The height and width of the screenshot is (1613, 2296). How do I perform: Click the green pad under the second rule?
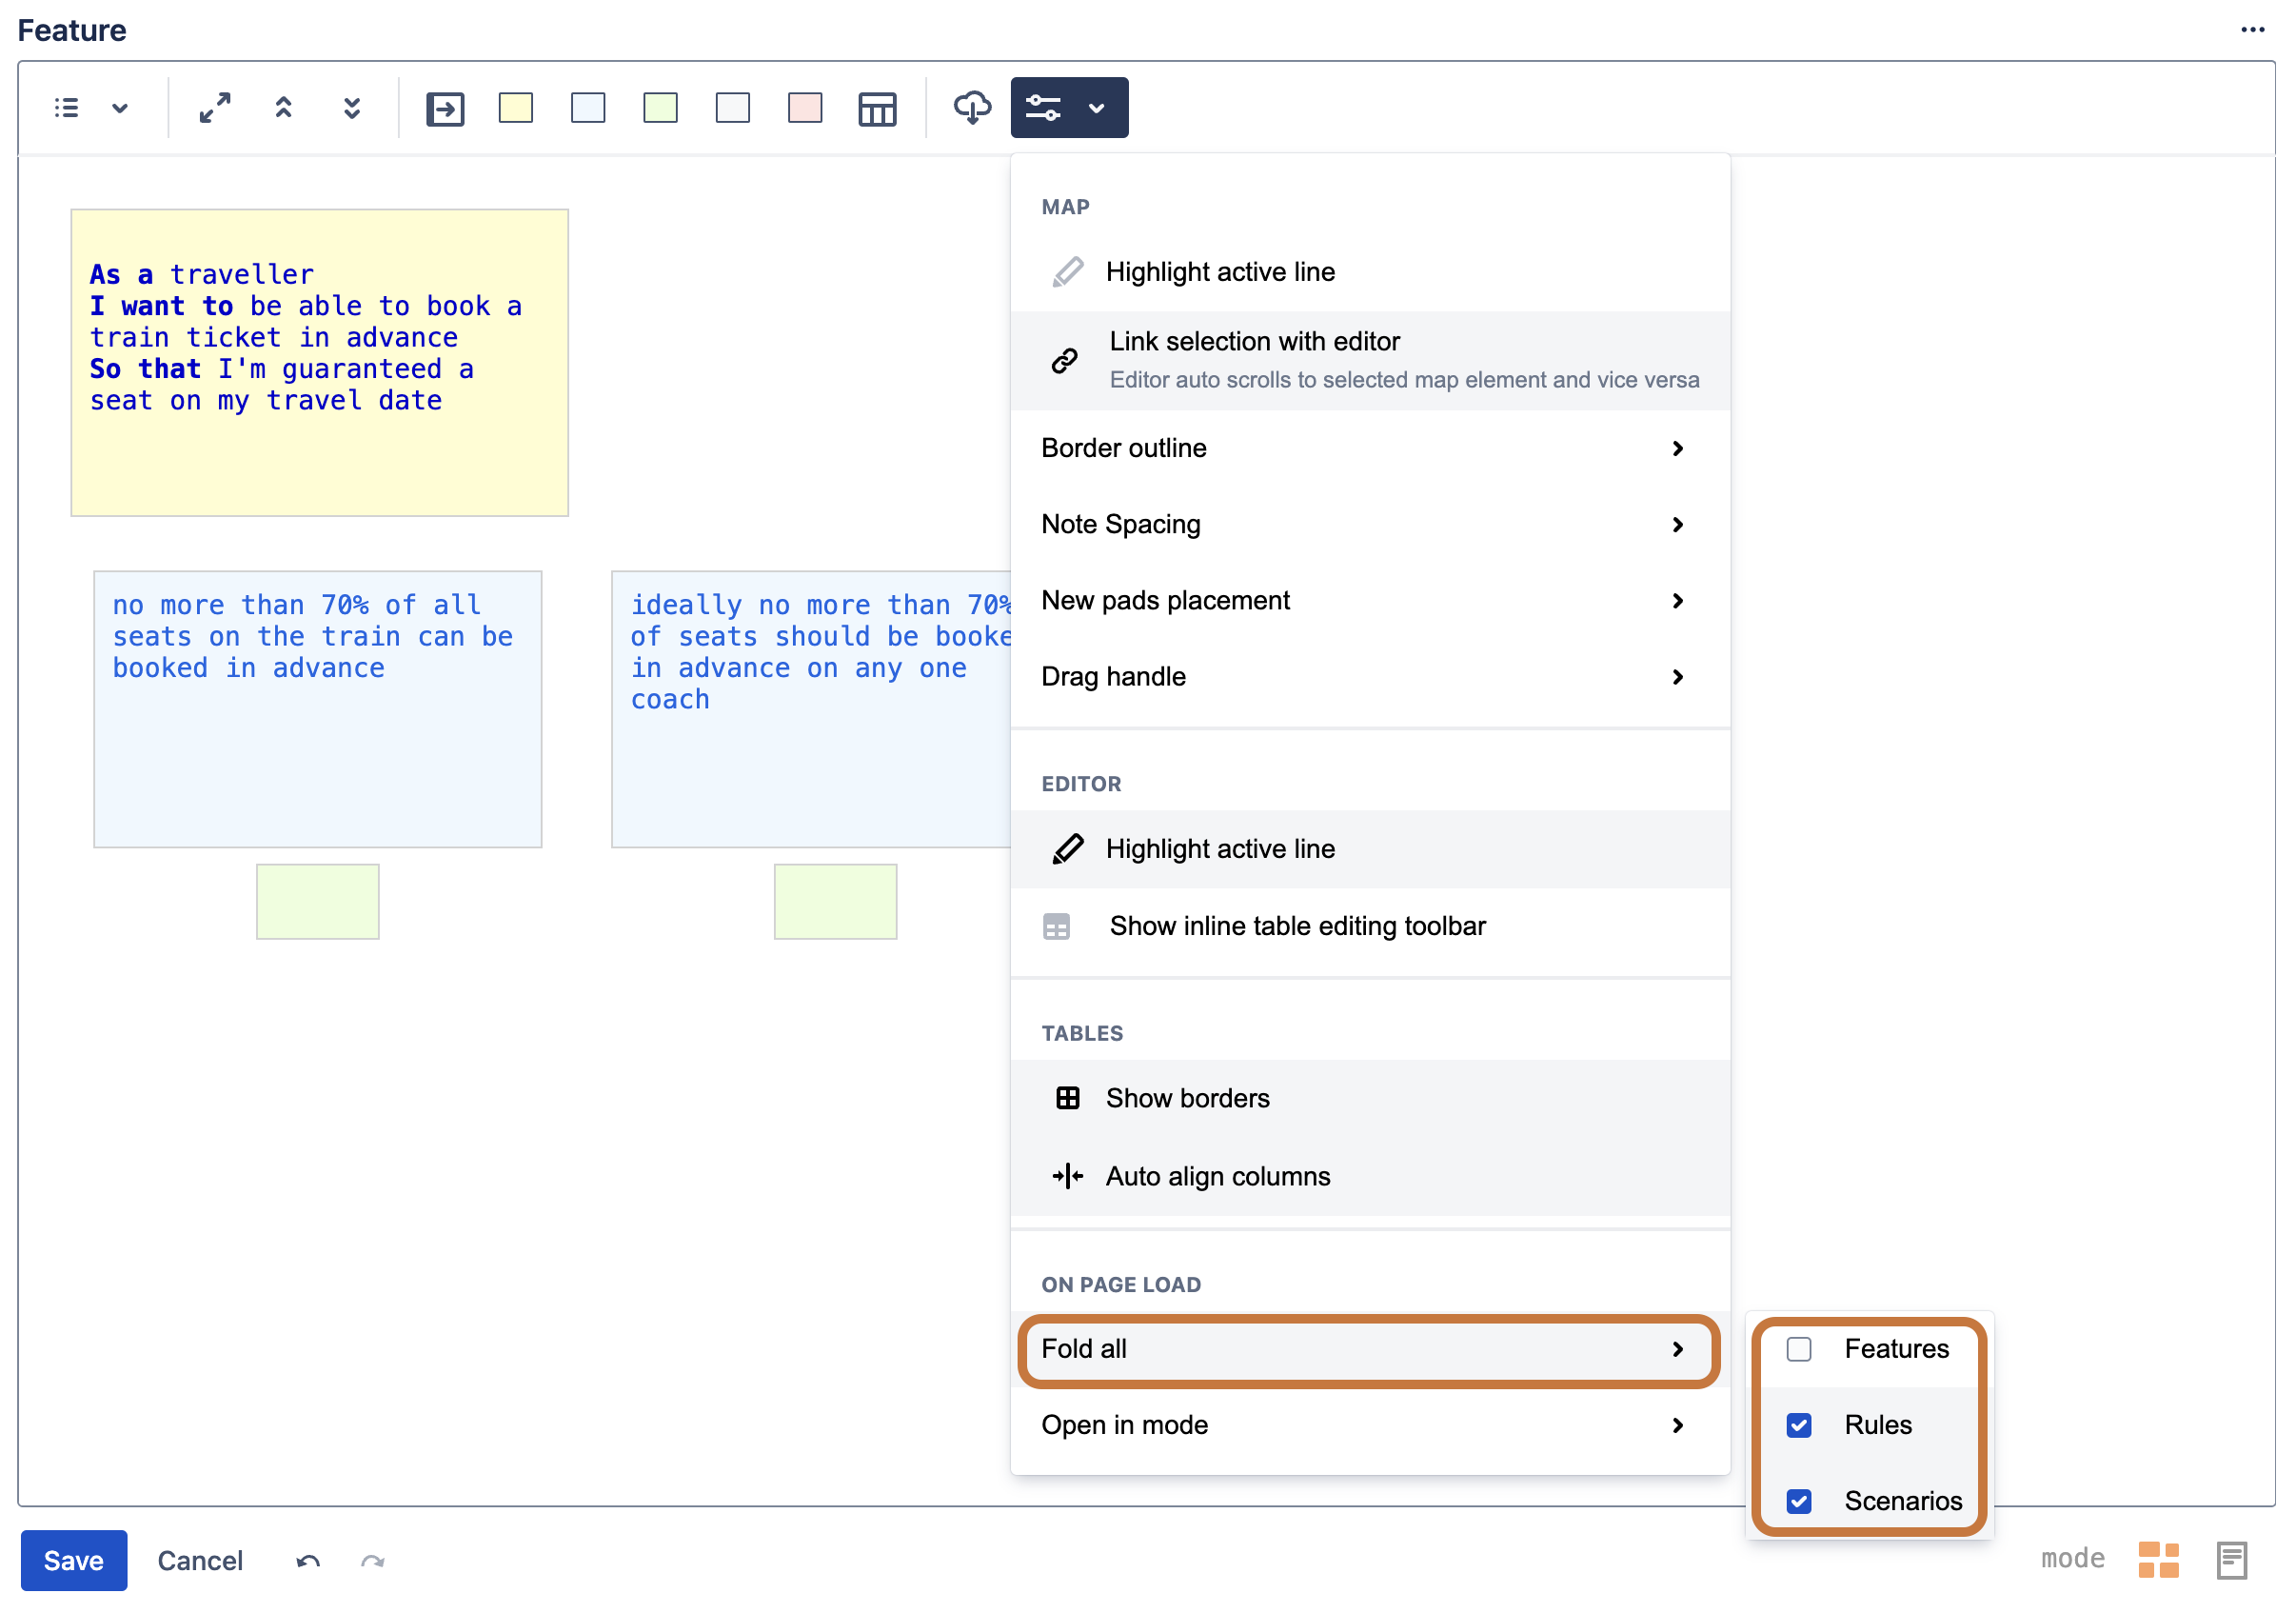(x=836, y=902)
